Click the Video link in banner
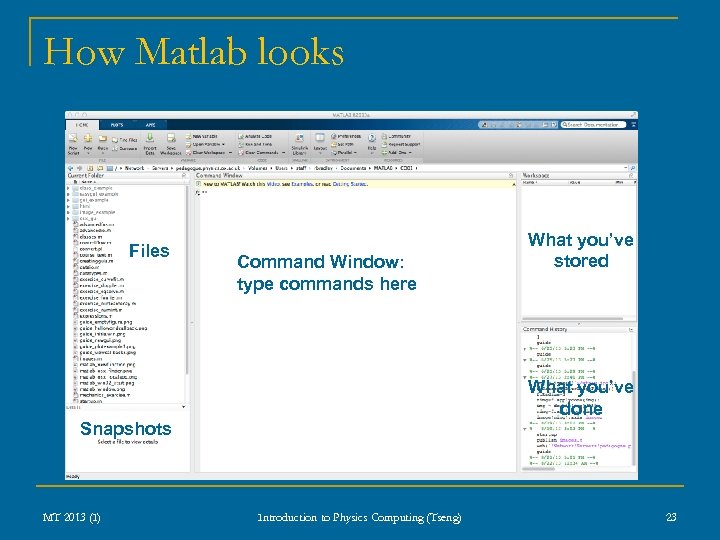720x540 pixels. coord(272,184)
